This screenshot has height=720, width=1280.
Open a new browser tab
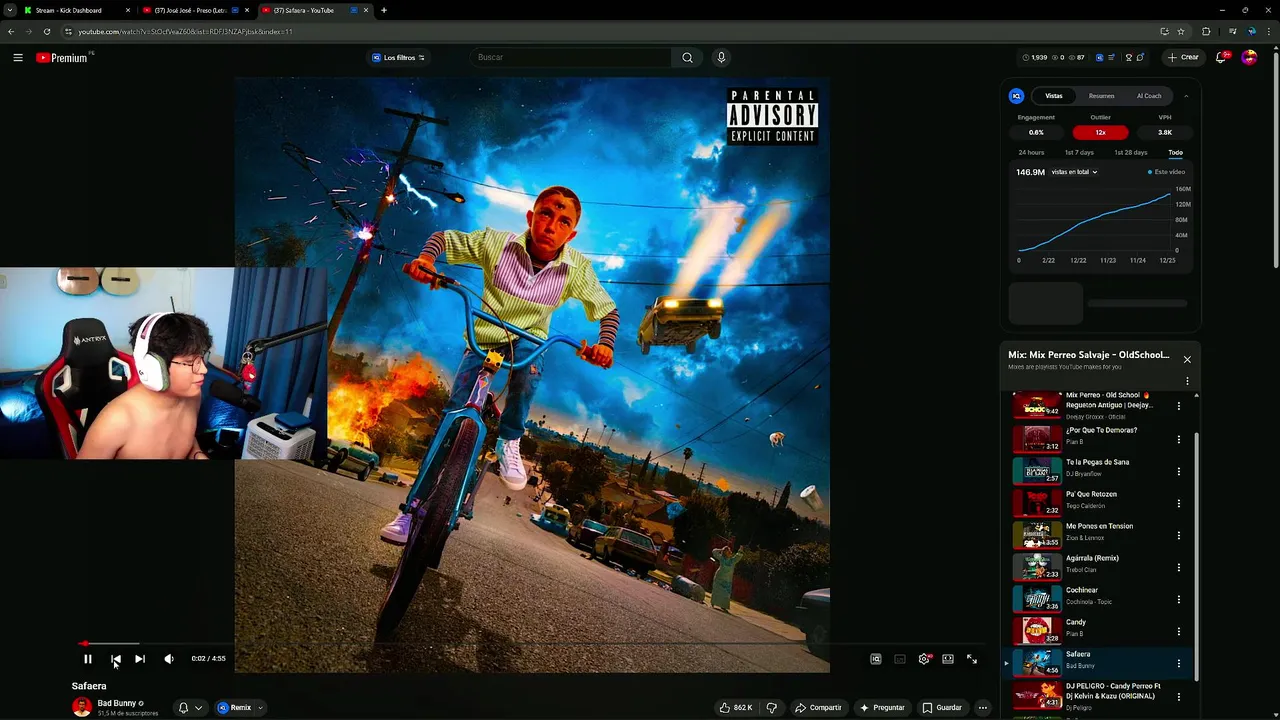point(384,10)
